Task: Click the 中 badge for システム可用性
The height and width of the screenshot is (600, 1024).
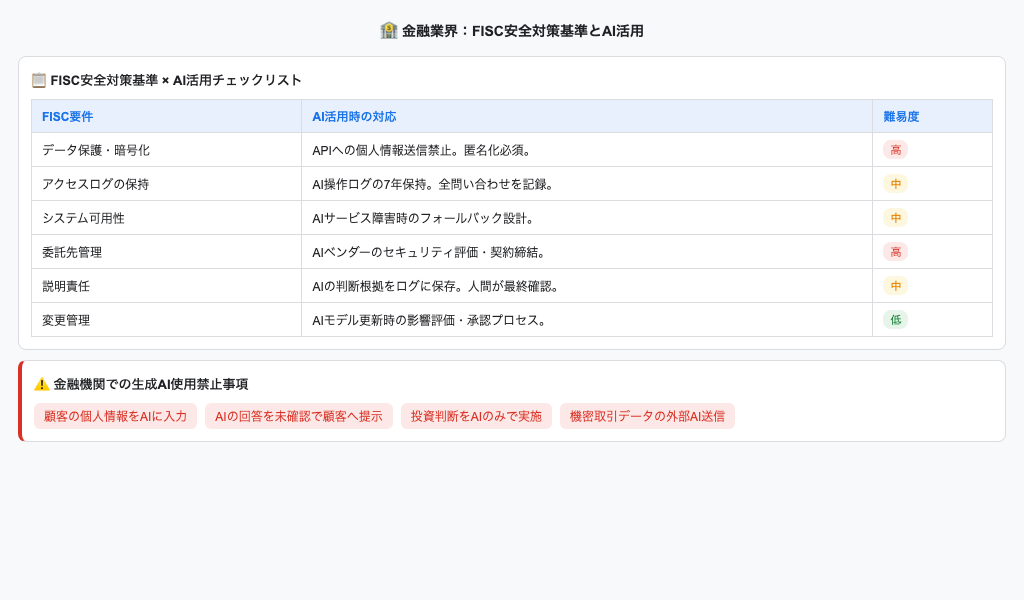Action: (x=893, y=217)
